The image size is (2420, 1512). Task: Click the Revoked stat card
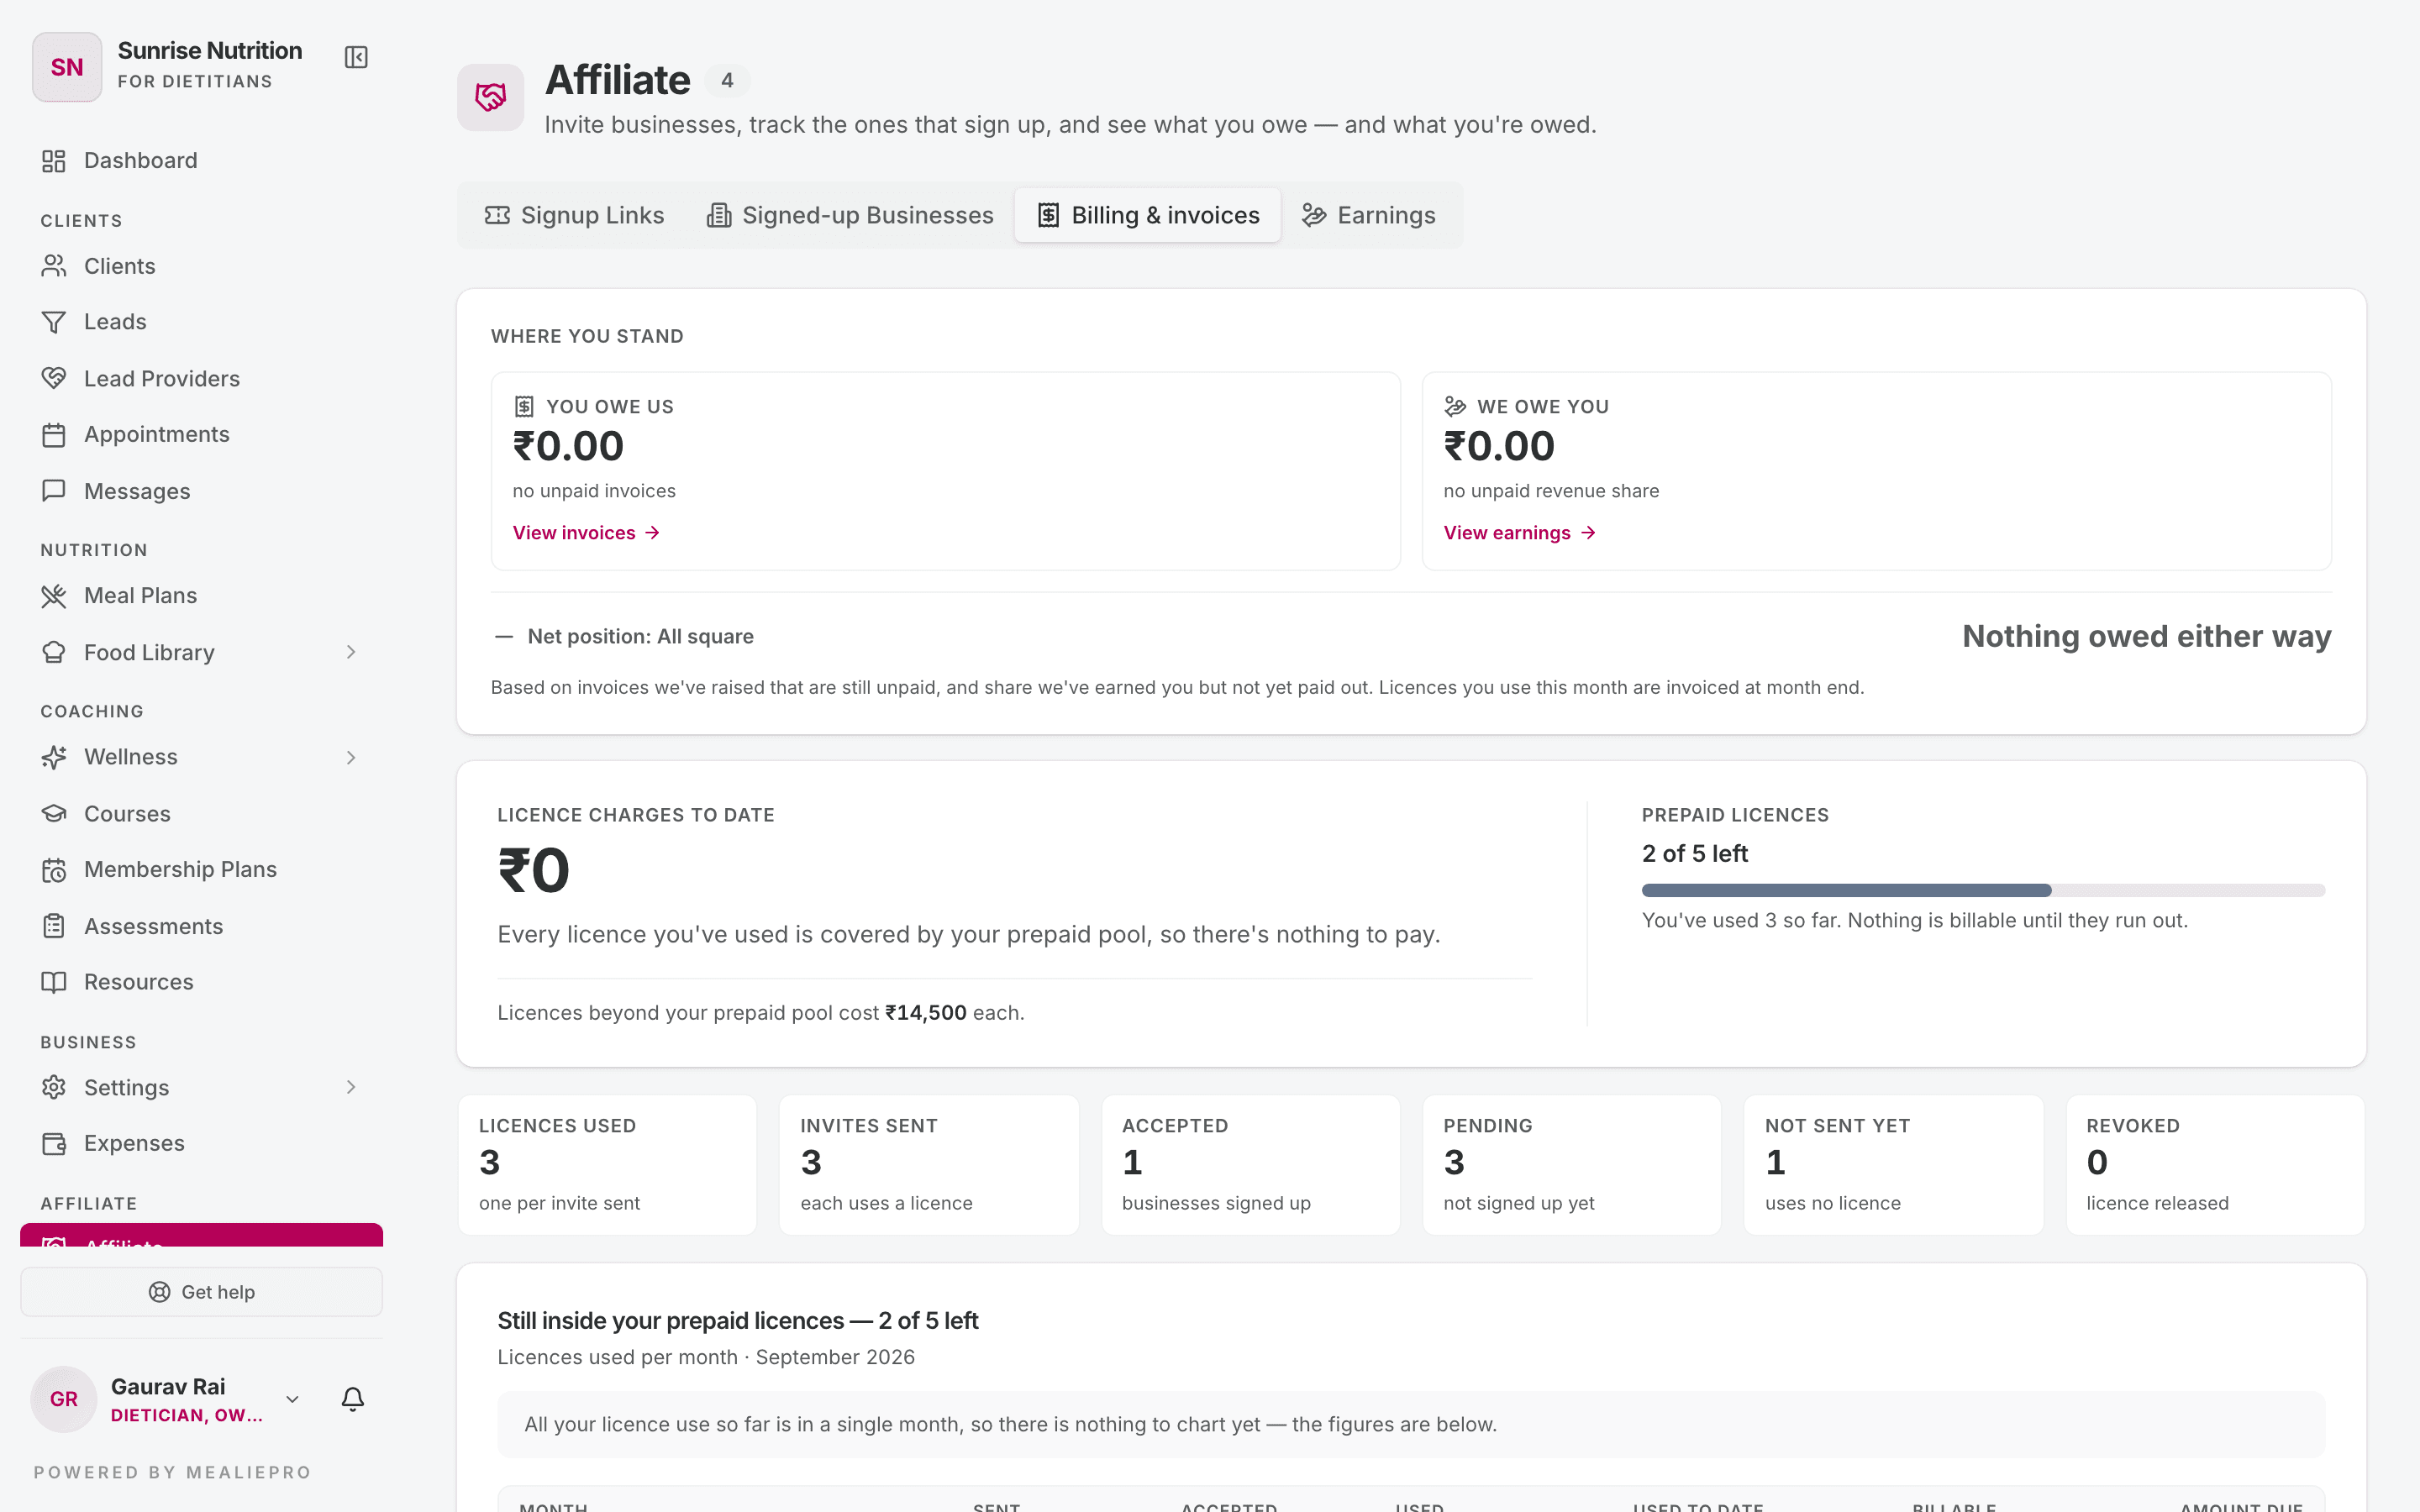[2215, 1165]
